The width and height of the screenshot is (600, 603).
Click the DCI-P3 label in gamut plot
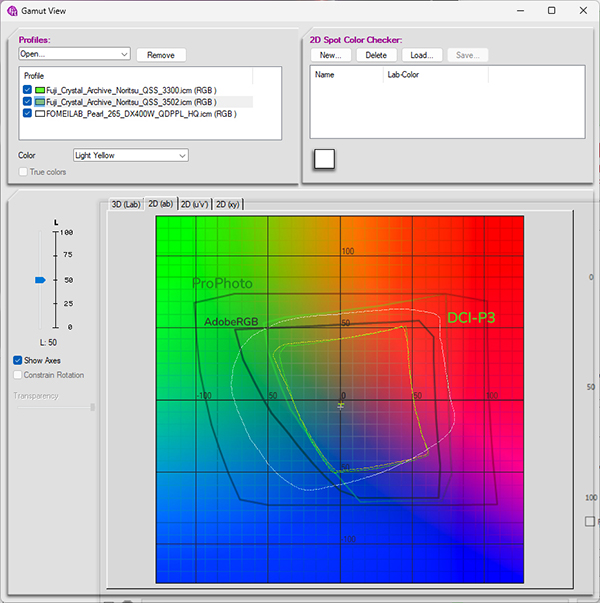tap(471, 318)
